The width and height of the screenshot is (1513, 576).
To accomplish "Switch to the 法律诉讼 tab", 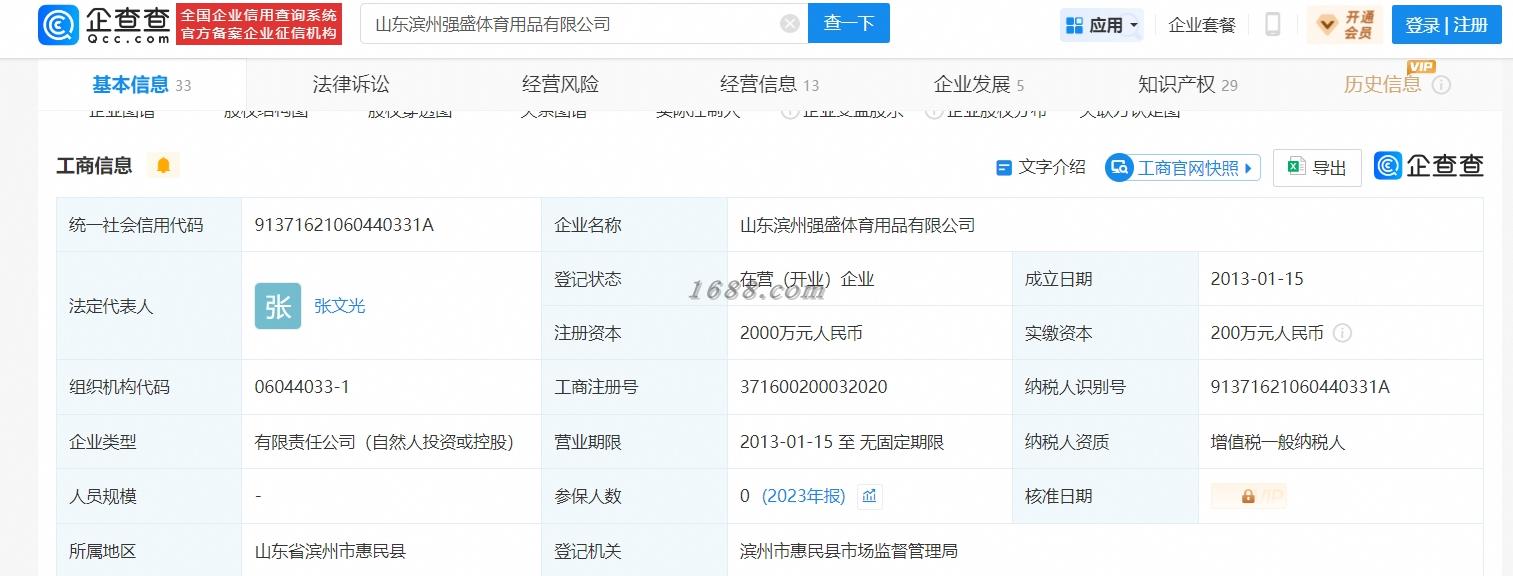I will 351,85.
